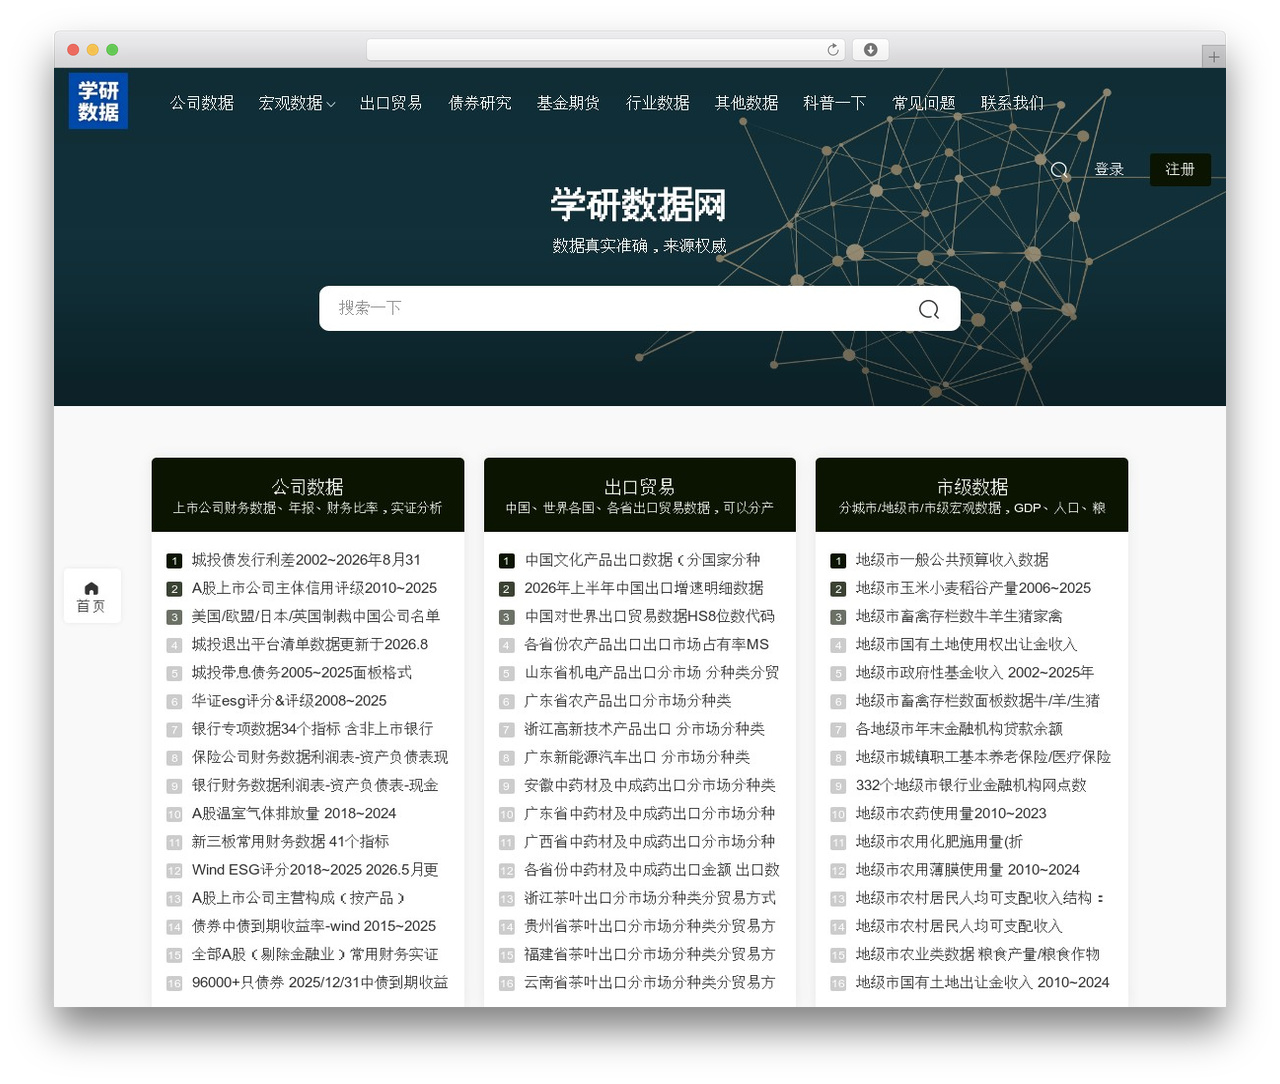1280x1084 pixels.
Task: Open 浙江高新技术产品出口 分市场分种类 entry
Action: (x=645, y=729)
